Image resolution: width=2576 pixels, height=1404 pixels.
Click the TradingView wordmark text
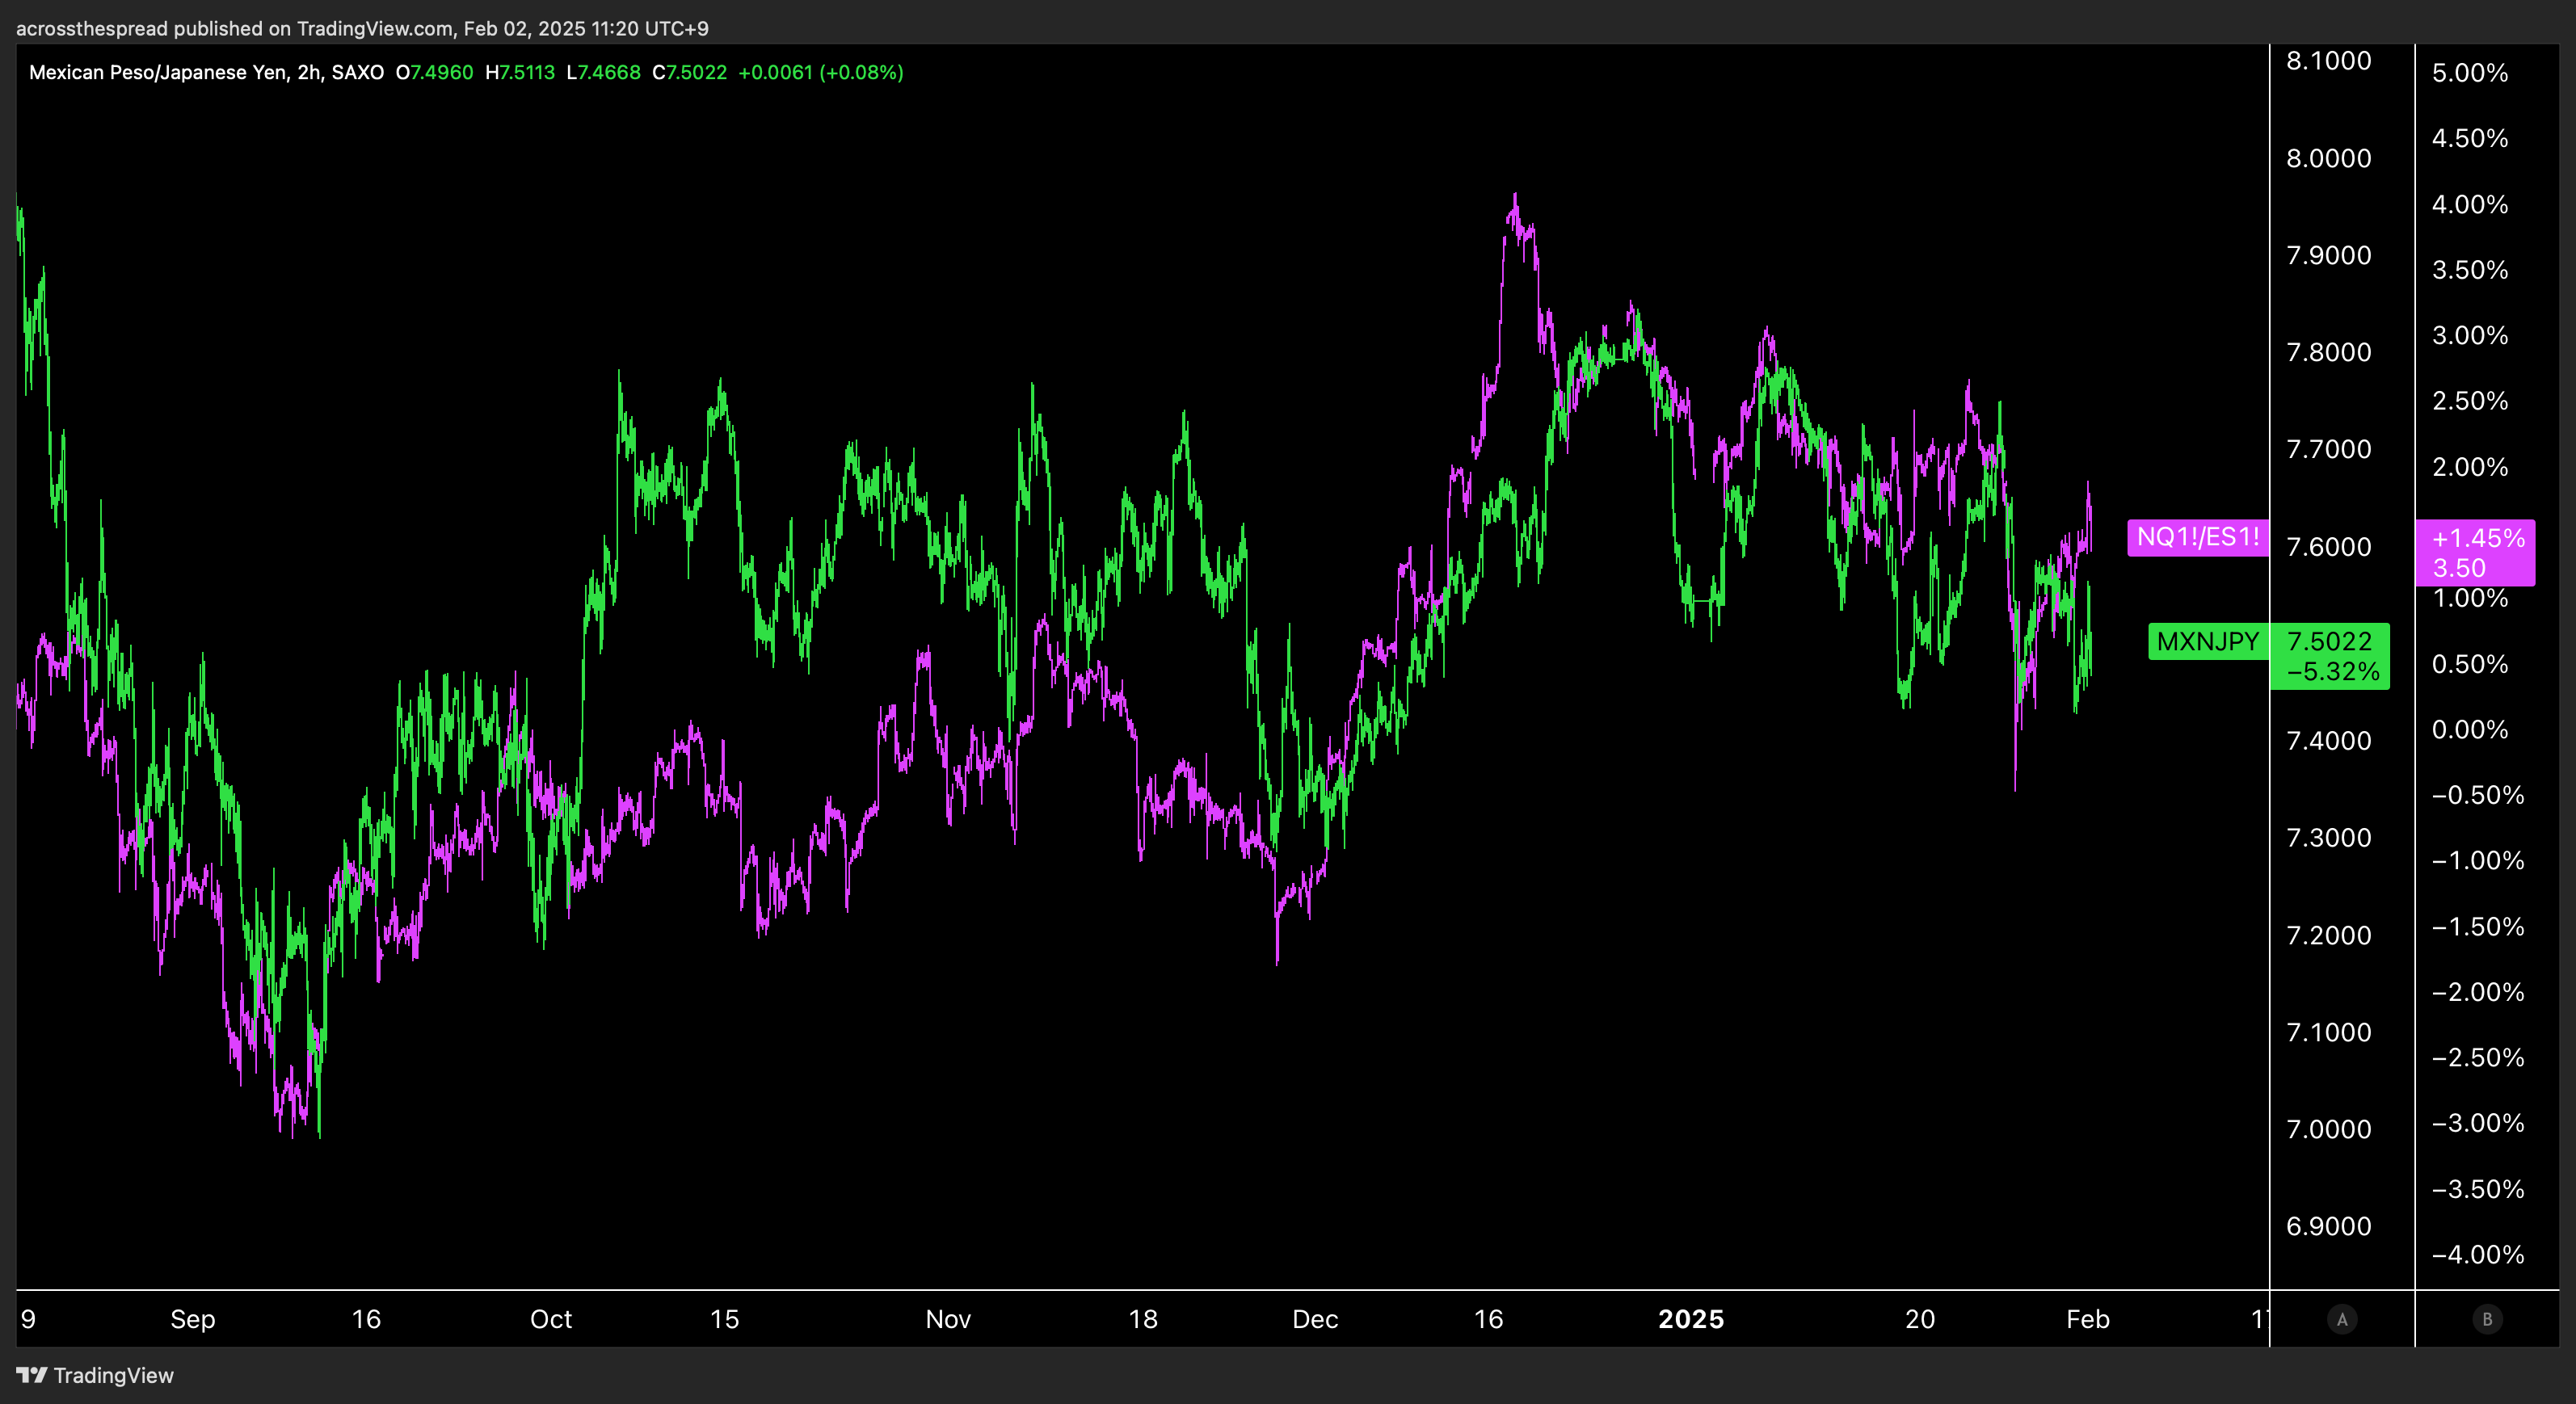click(113, 1375)
